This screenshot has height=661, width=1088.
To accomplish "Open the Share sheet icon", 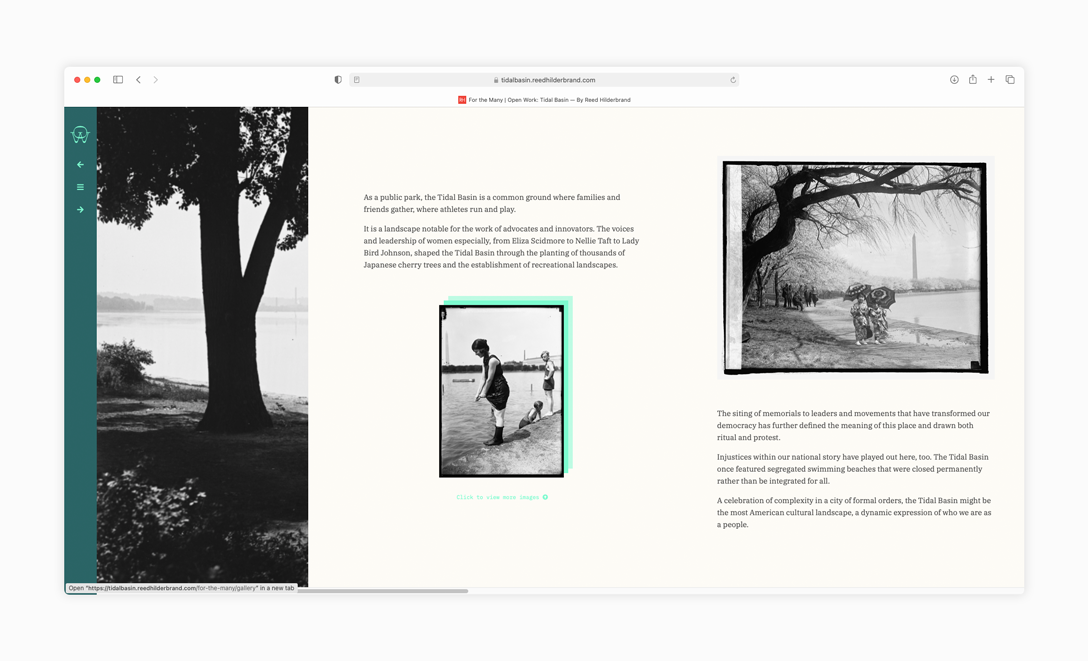I will [972, 79].
